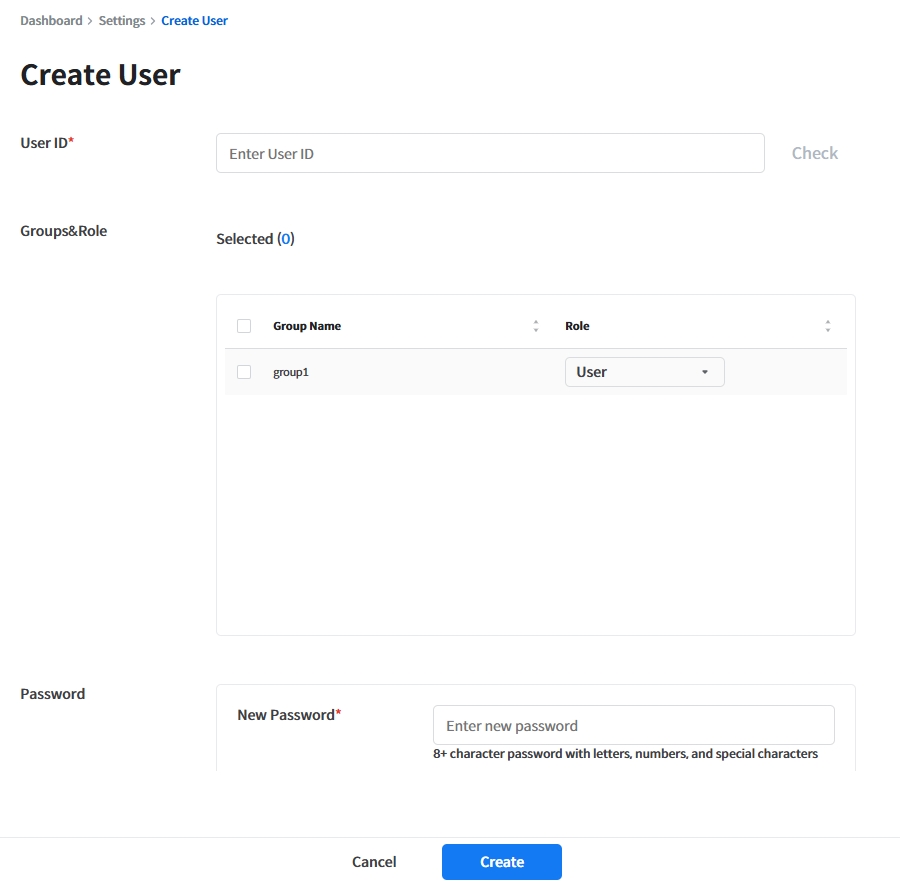Select the group1 row checkbox
The width and height of the screenshot is (900, 883).
coord(244,372)
